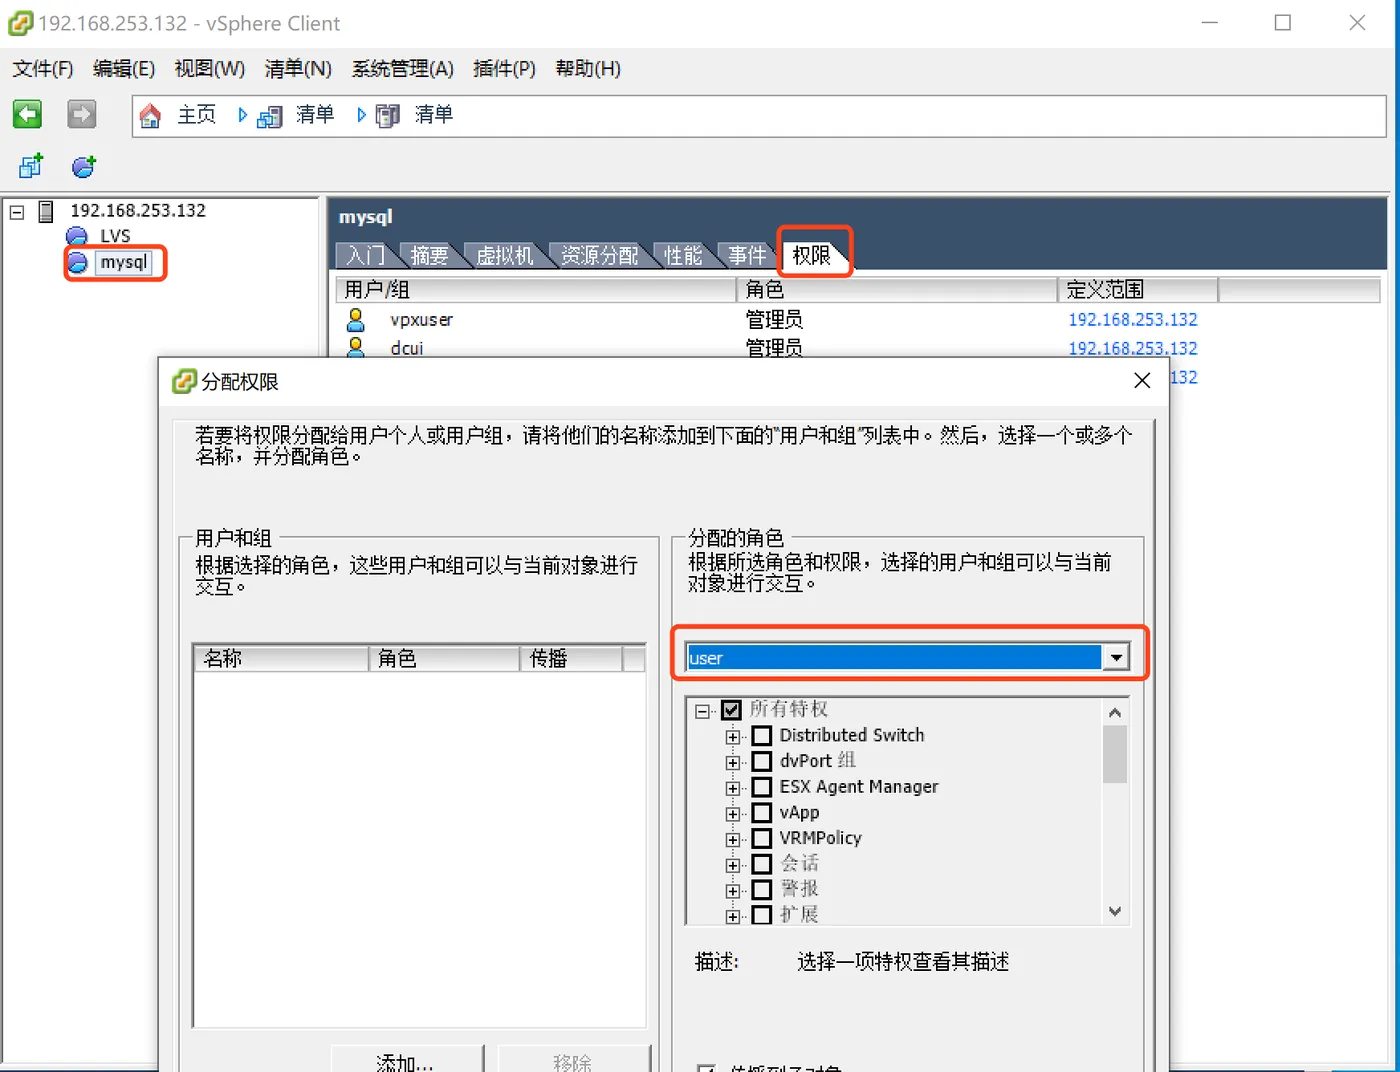
Task: Click the grey forward navigation arrow
Action: (82, 114)
